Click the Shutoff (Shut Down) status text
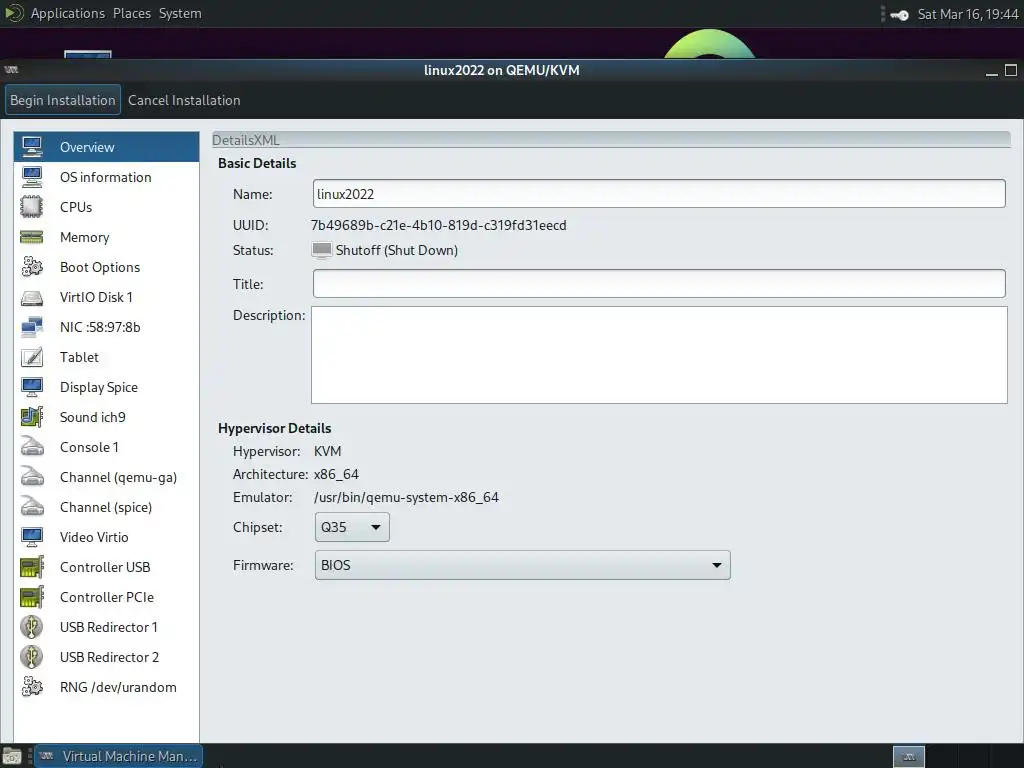 click(x=396, y=250)
